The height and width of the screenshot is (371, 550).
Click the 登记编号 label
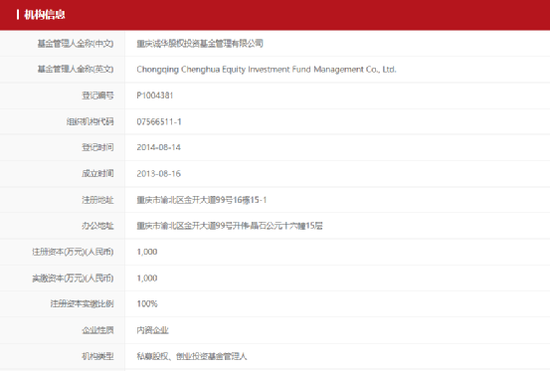[98, 95]
